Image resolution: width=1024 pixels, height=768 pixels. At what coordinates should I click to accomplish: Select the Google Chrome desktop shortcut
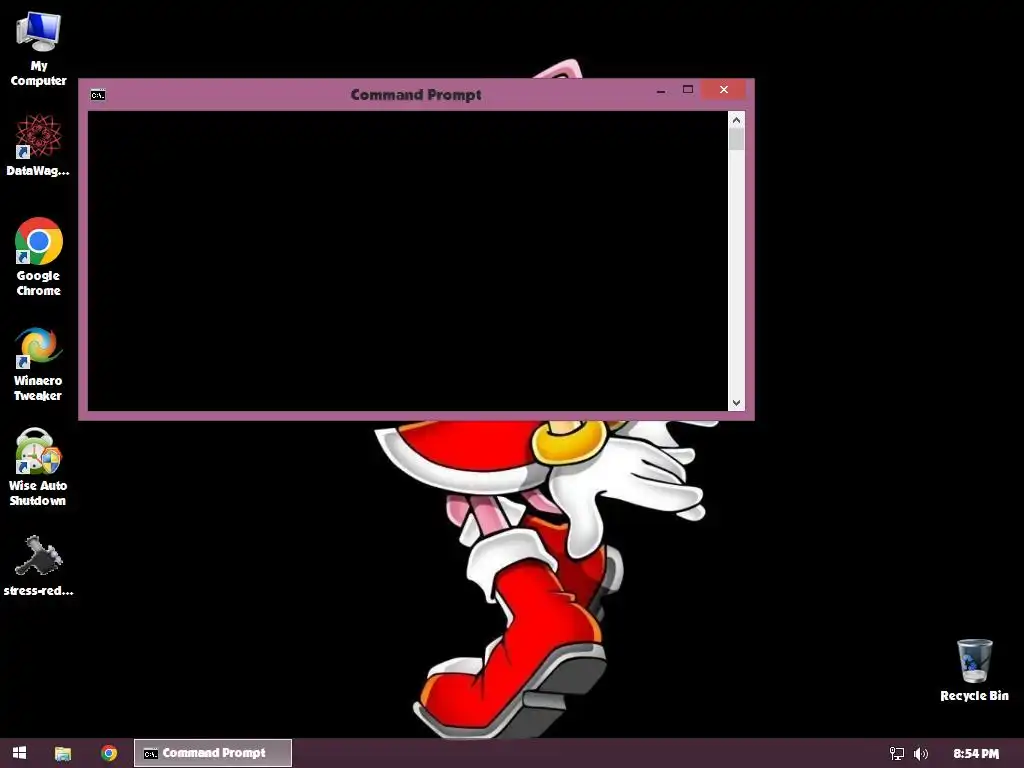click(39, 257)
